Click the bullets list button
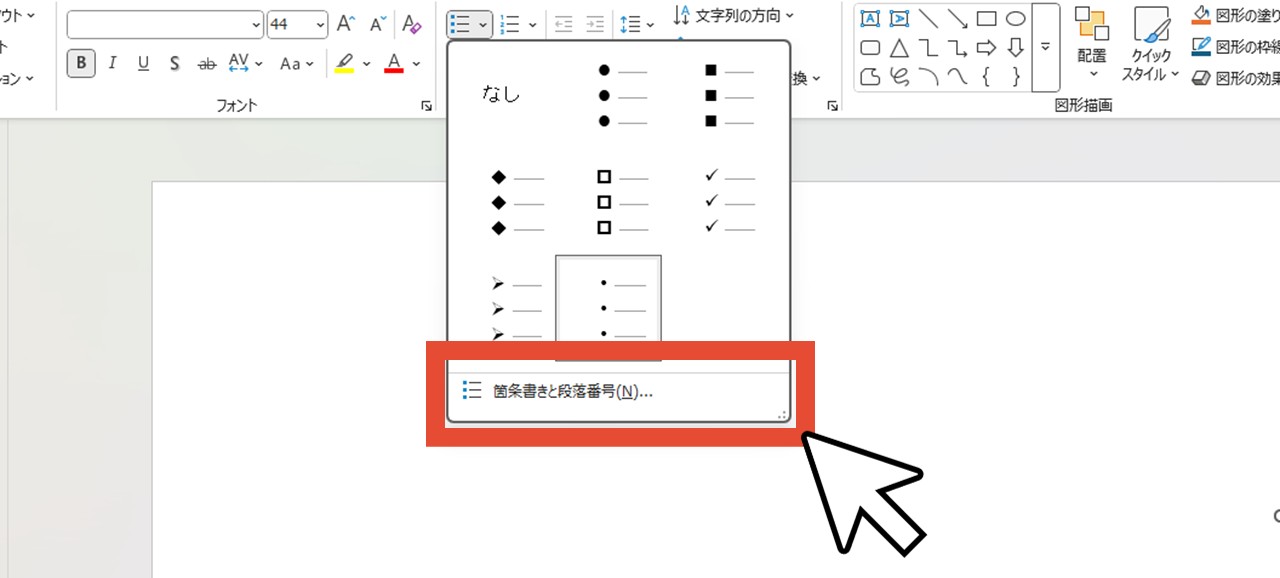Viewport: 1280px width, 578px height. [x=461, y=24]
